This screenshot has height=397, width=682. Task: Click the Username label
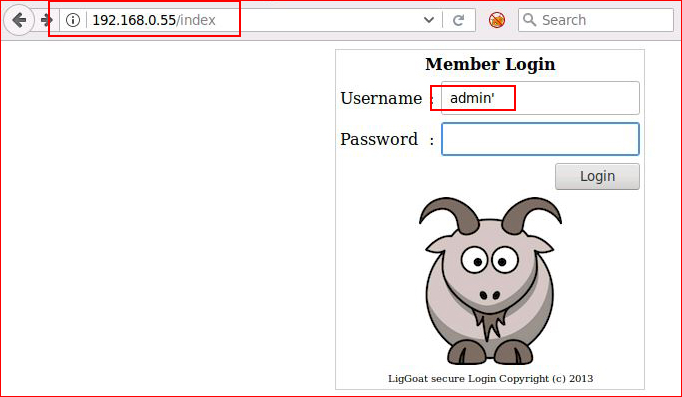pyautogui.click(x=381, y=98)
